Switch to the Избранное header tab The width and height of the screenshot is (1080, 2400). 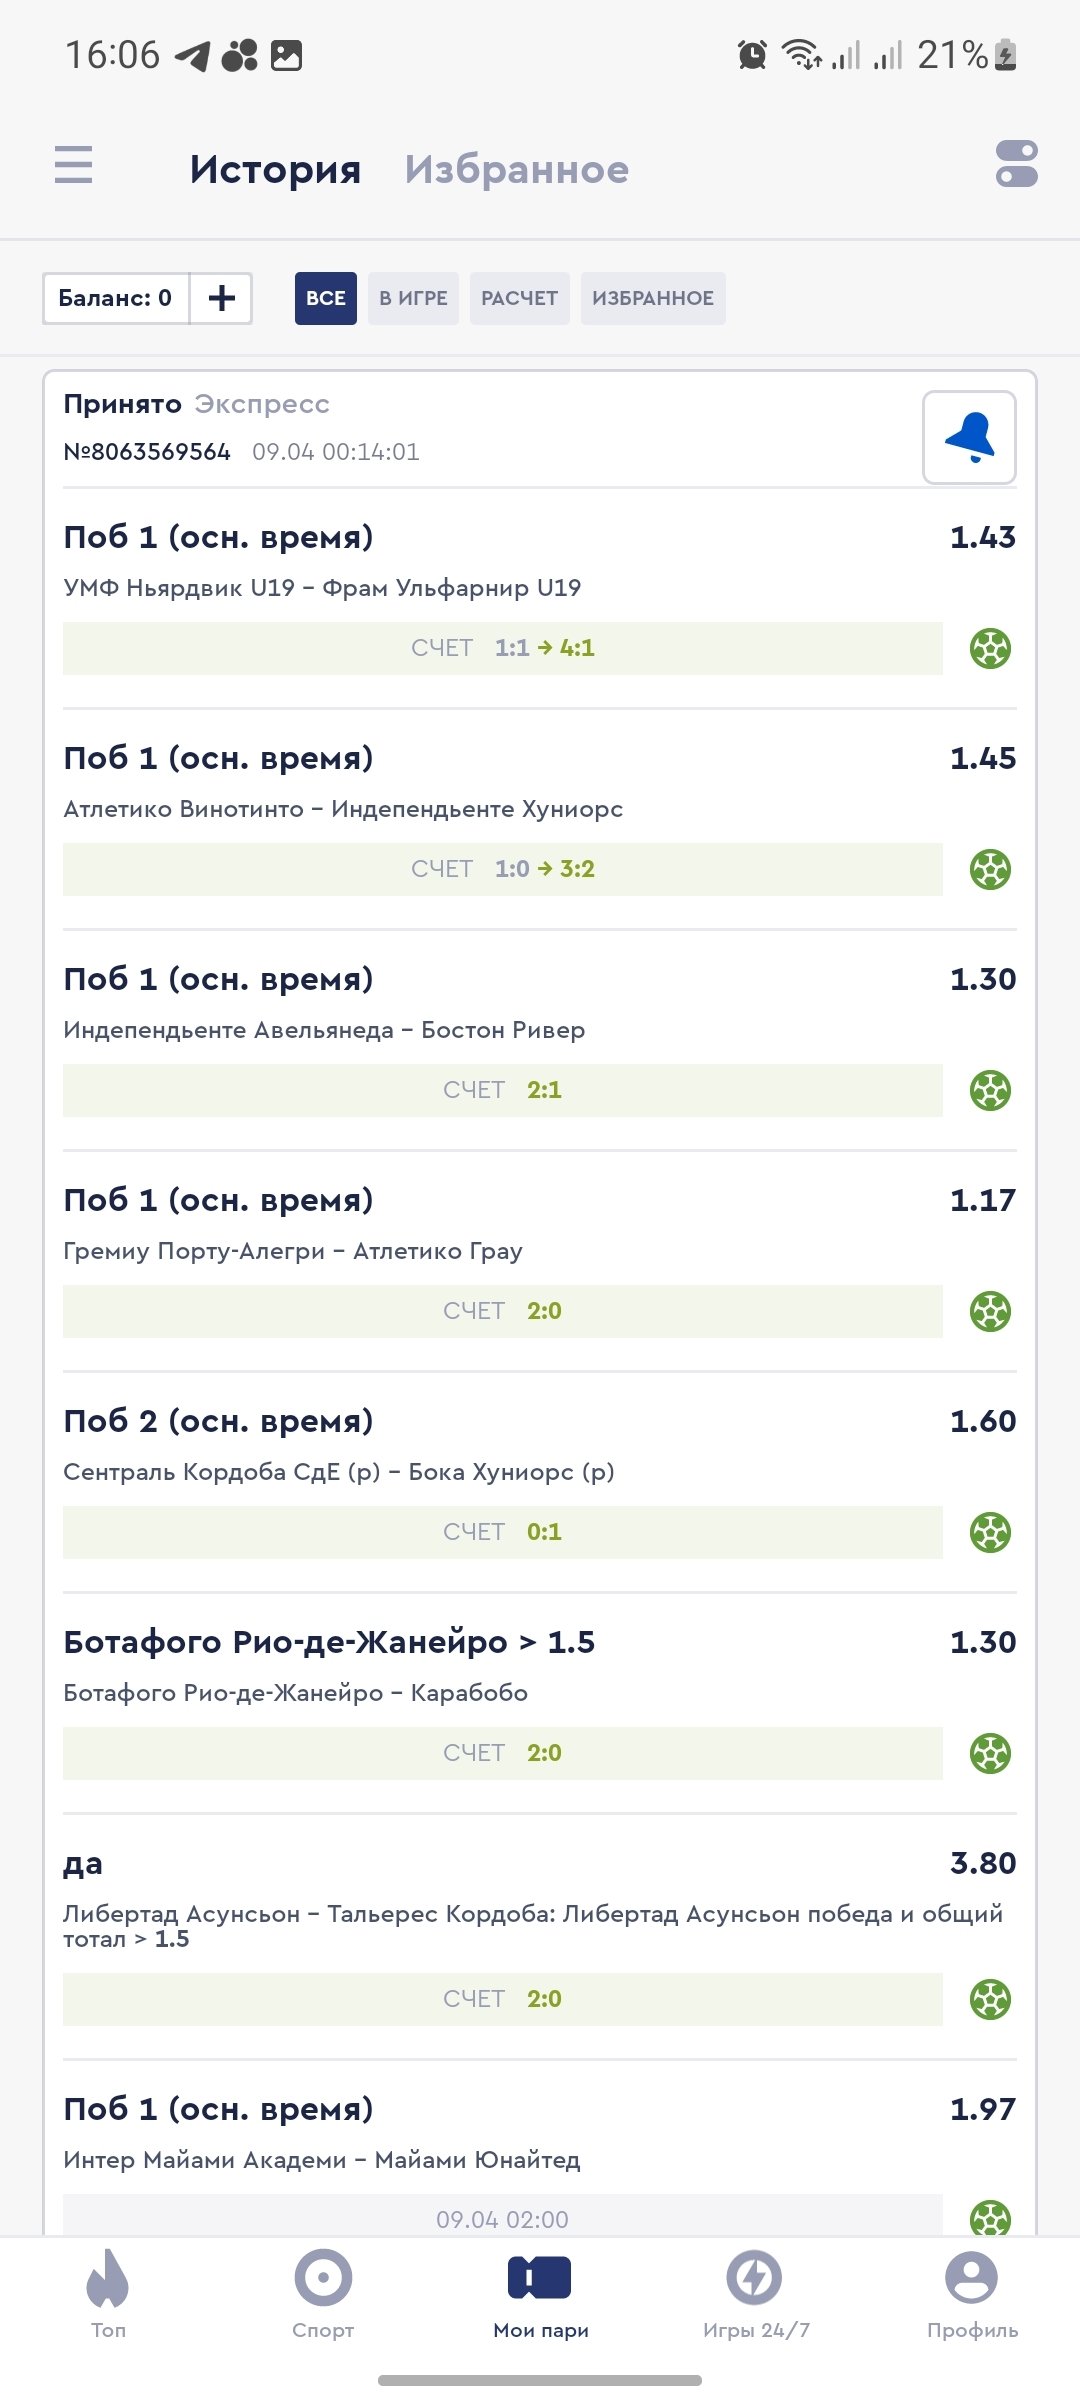[516, 170]
